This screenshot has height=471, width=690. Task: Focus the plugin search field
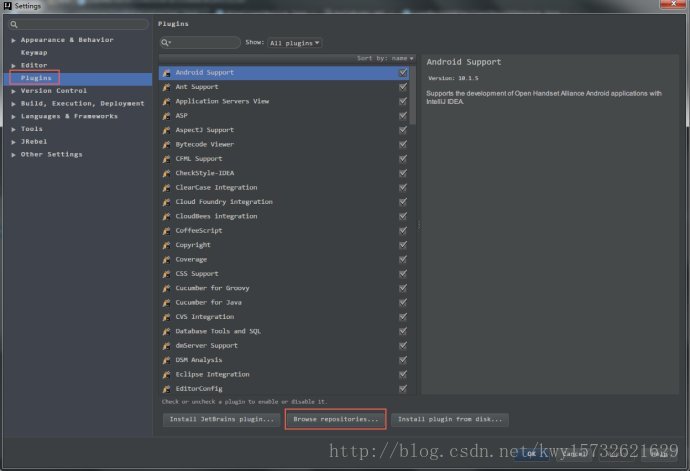coord(200,42)
